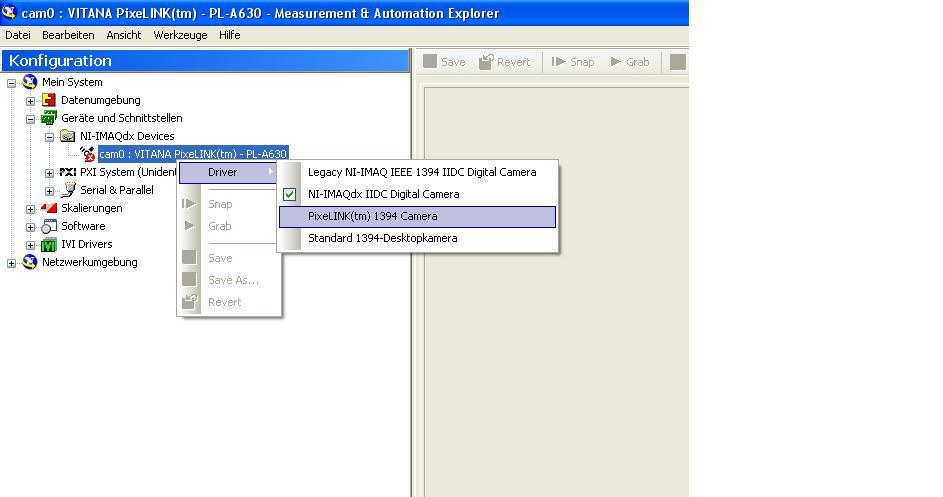Click the Konfiguration panel header
943x497 pixels.
click(x=206, y=61)
